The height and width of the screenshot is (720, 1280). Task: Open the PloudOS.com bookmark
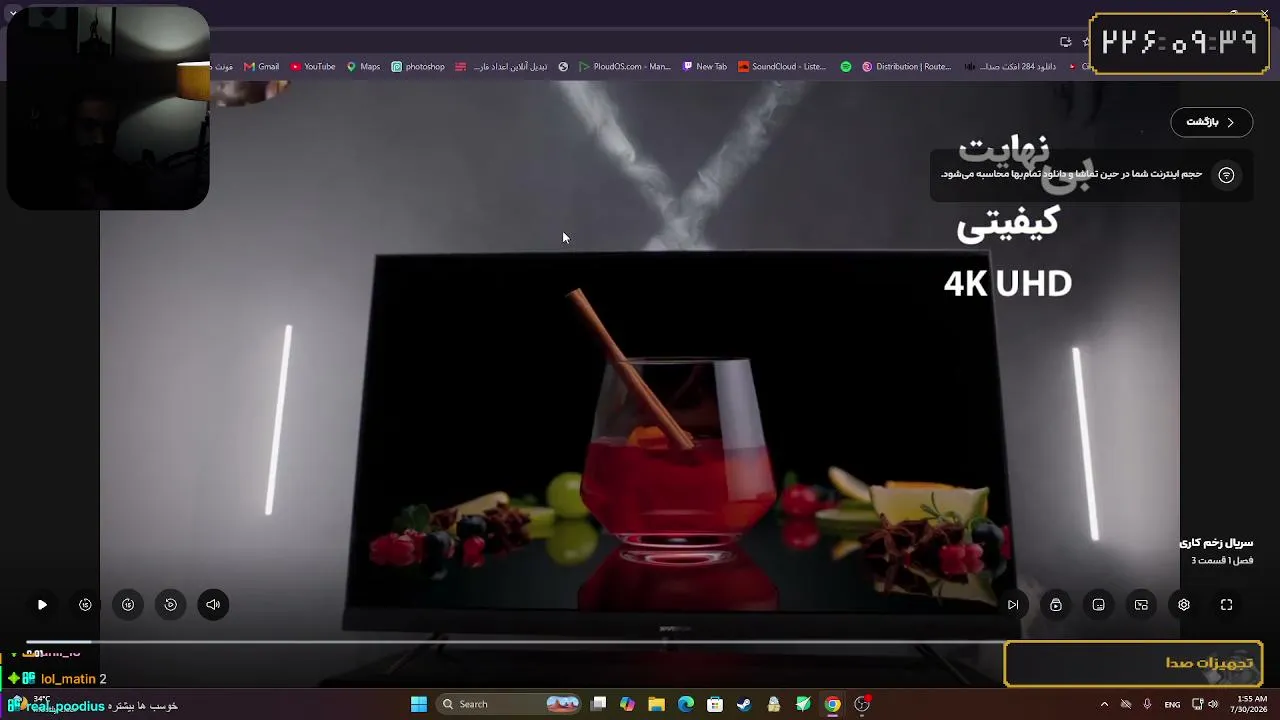[625, 67]
